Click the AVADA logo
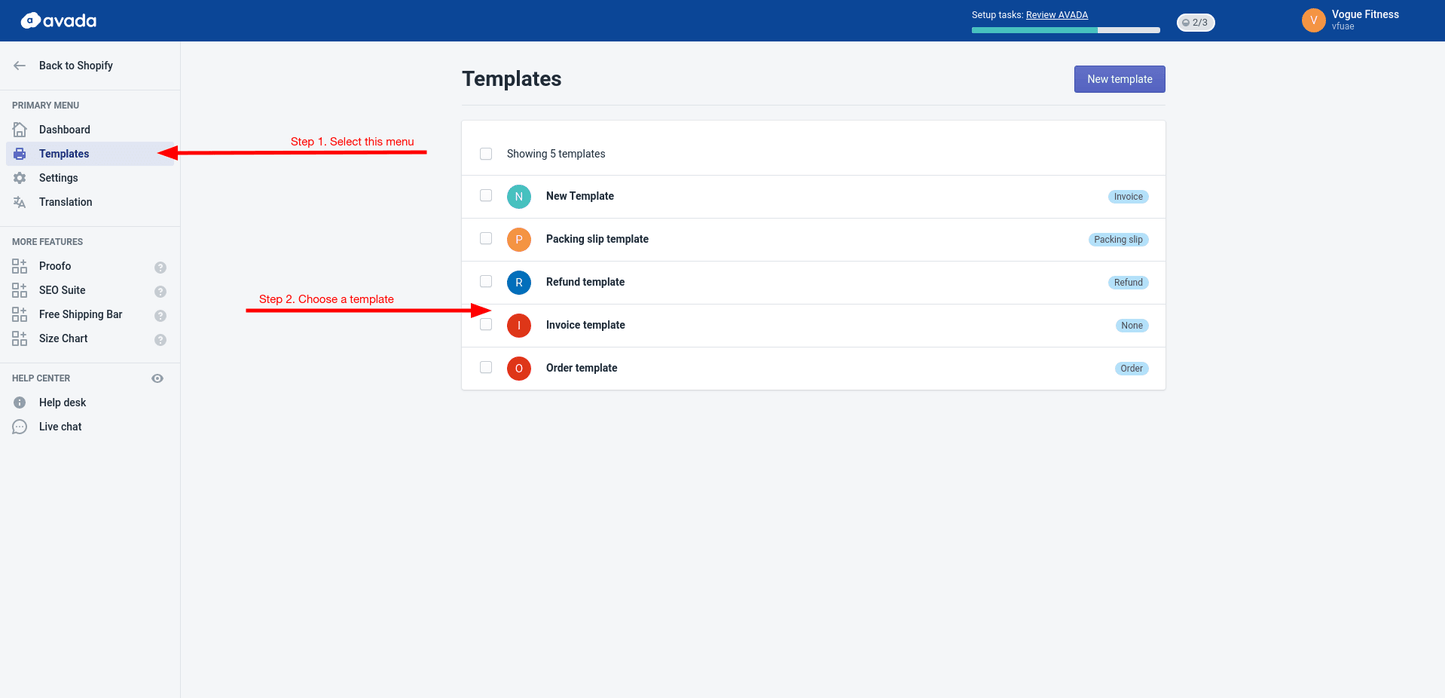Image resolution: width=1445 pixels, height=698 pixels. coord(58,20)
